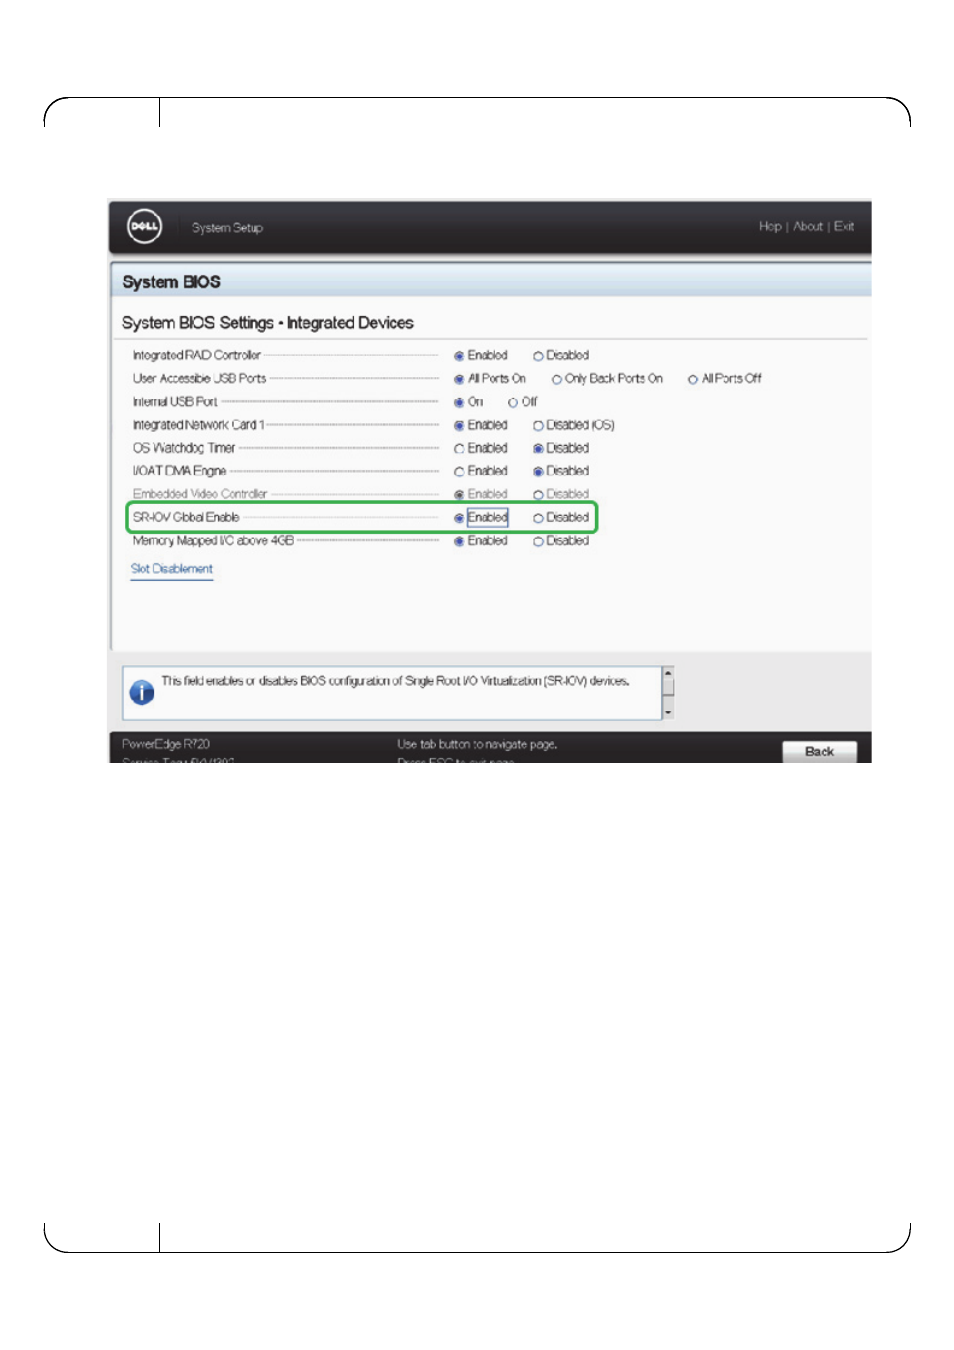Click the System Setup title text
Screen dimensions: 954x1350
(227, 228)
